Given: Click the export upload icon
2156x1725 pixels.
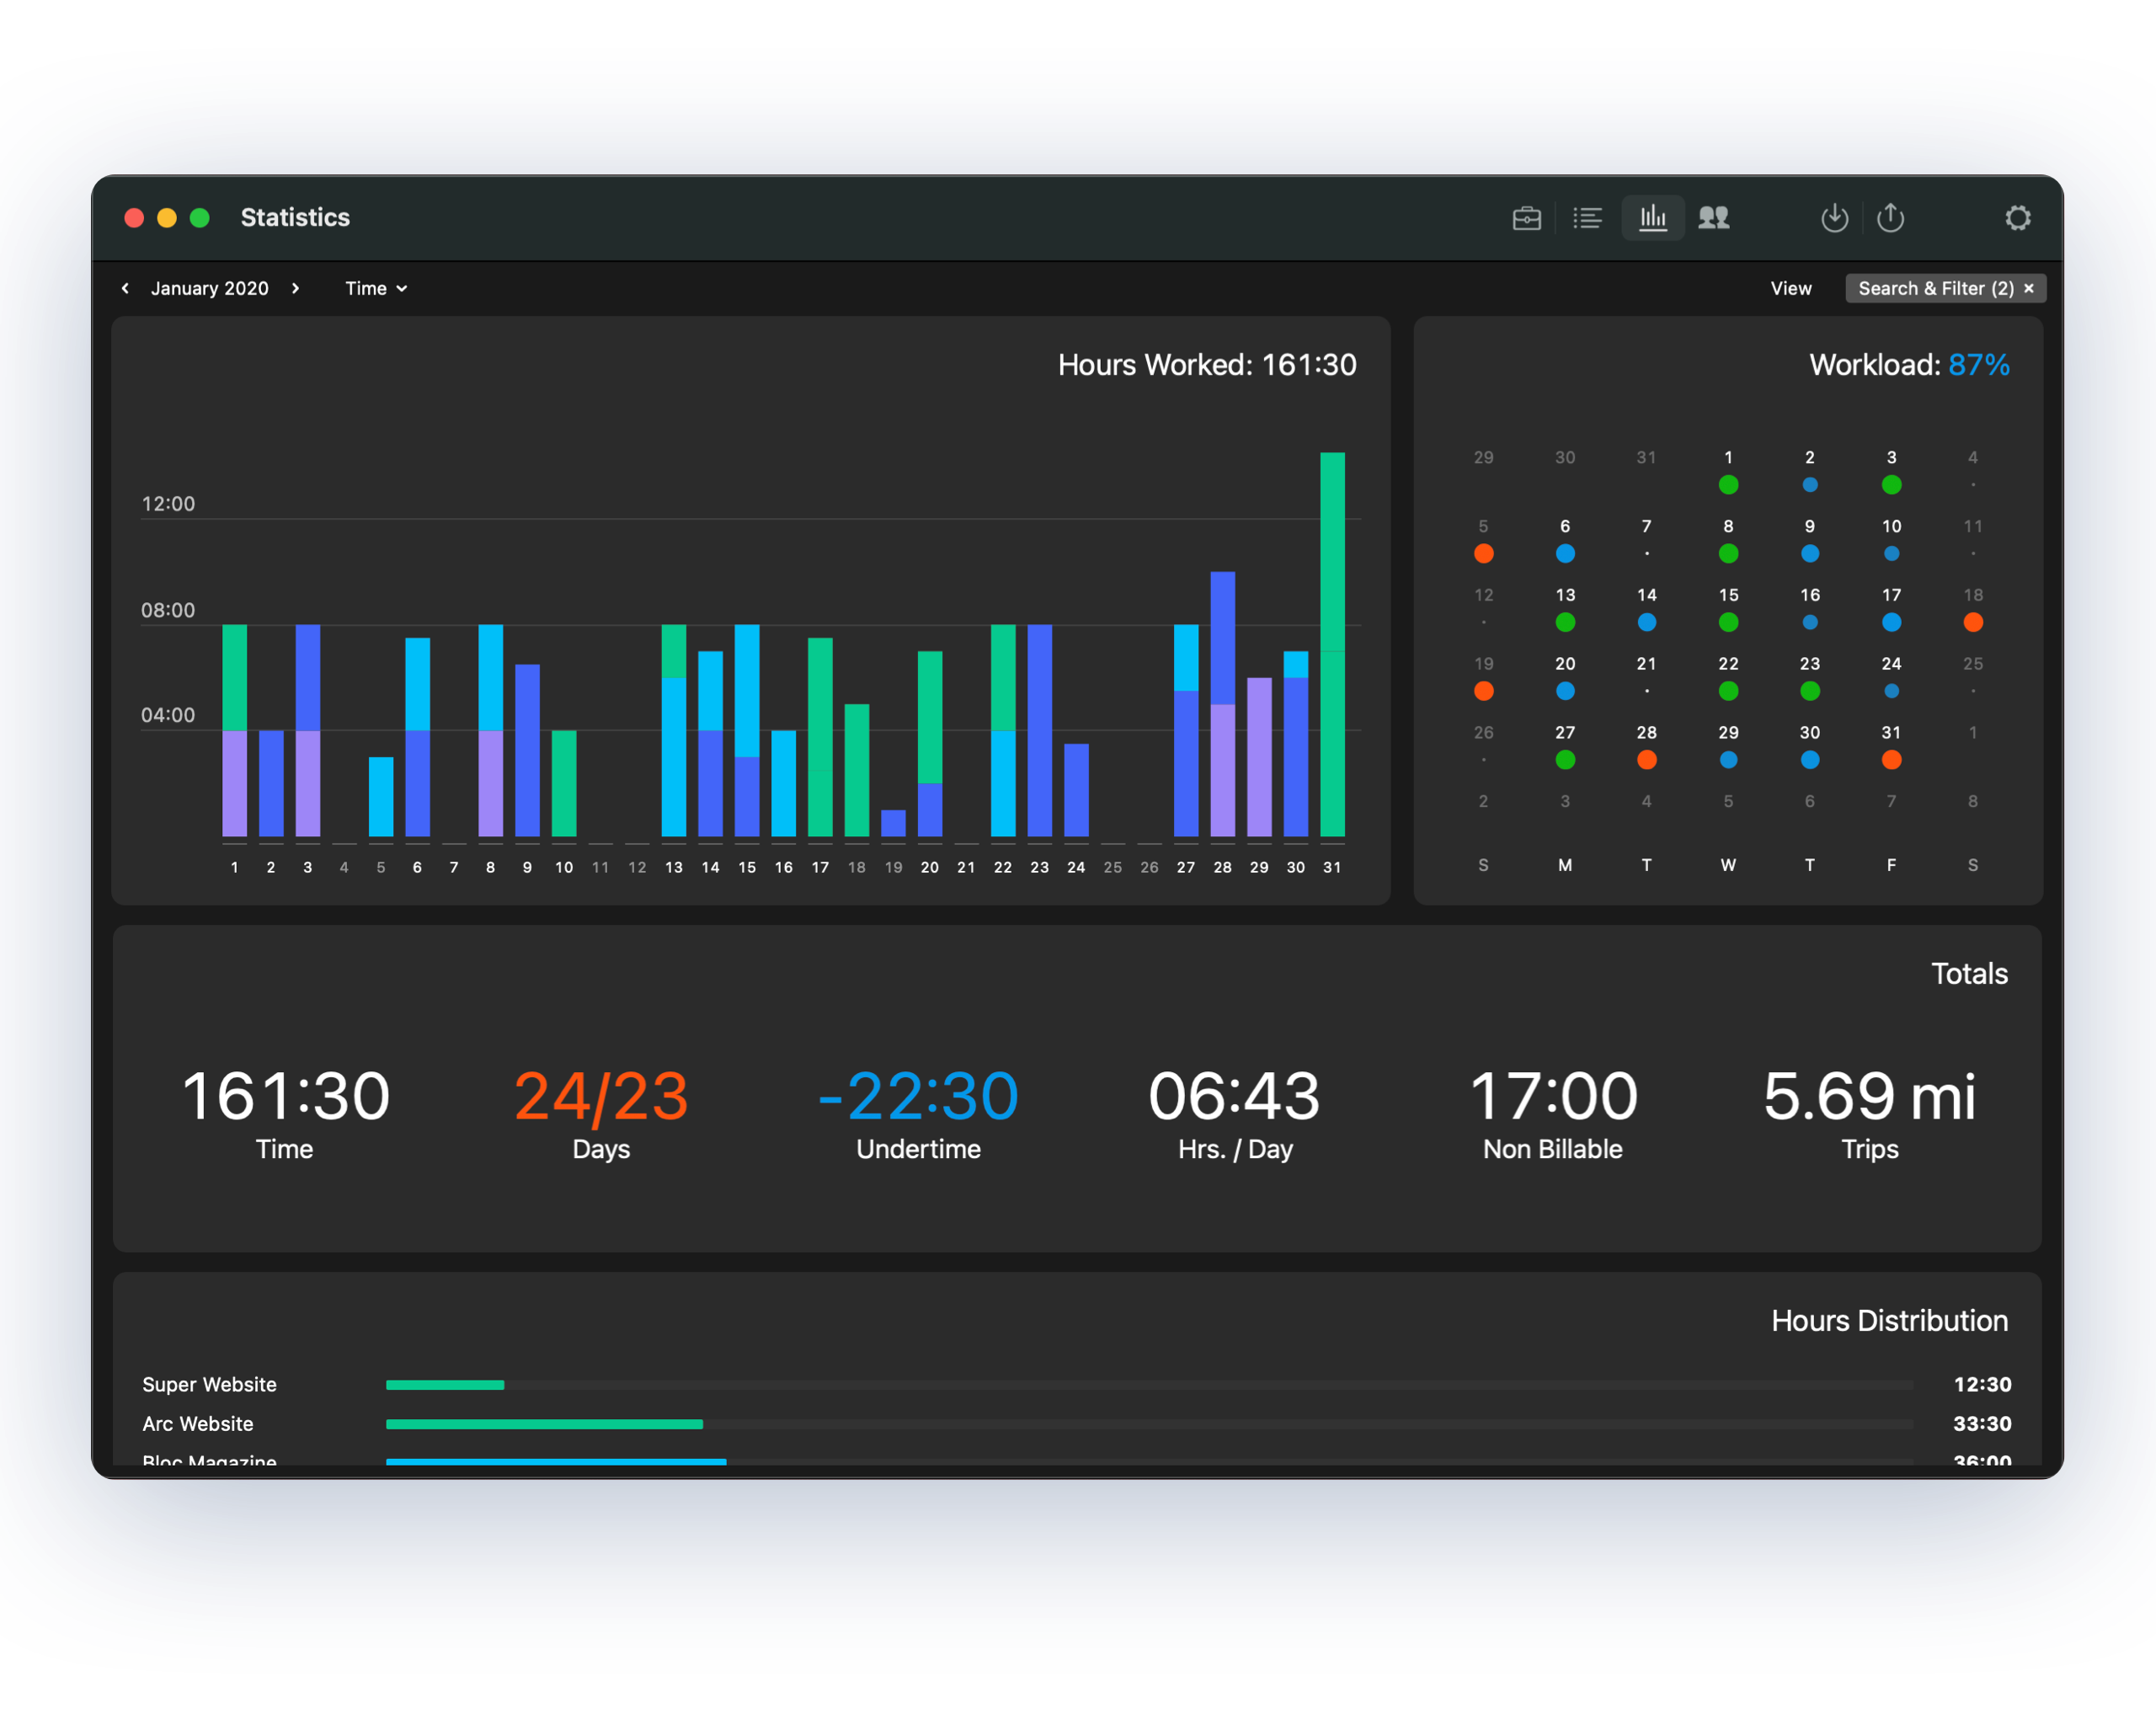Looking at the screenshot, I should point(1890,218).
